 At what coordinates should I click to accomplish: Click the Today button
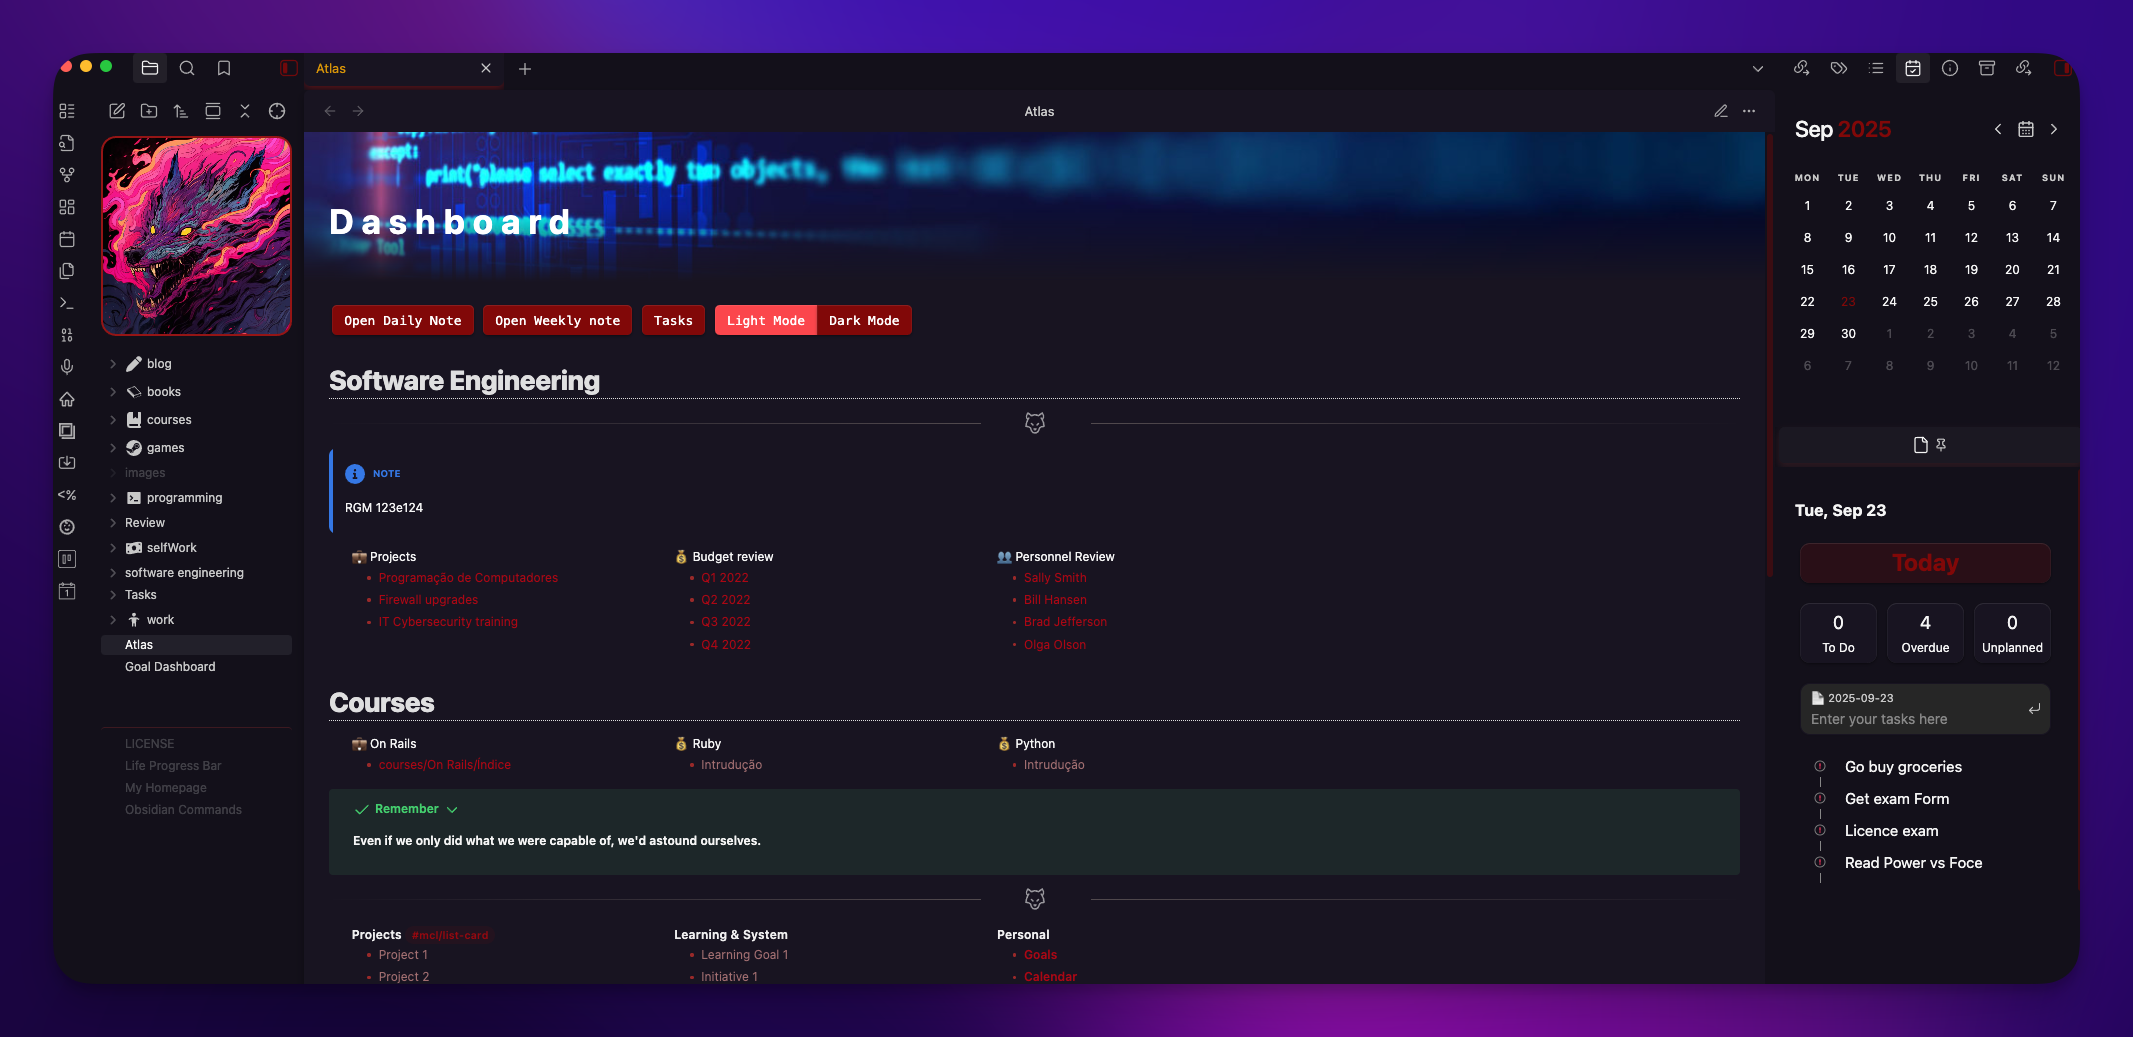pos(1925,563)
